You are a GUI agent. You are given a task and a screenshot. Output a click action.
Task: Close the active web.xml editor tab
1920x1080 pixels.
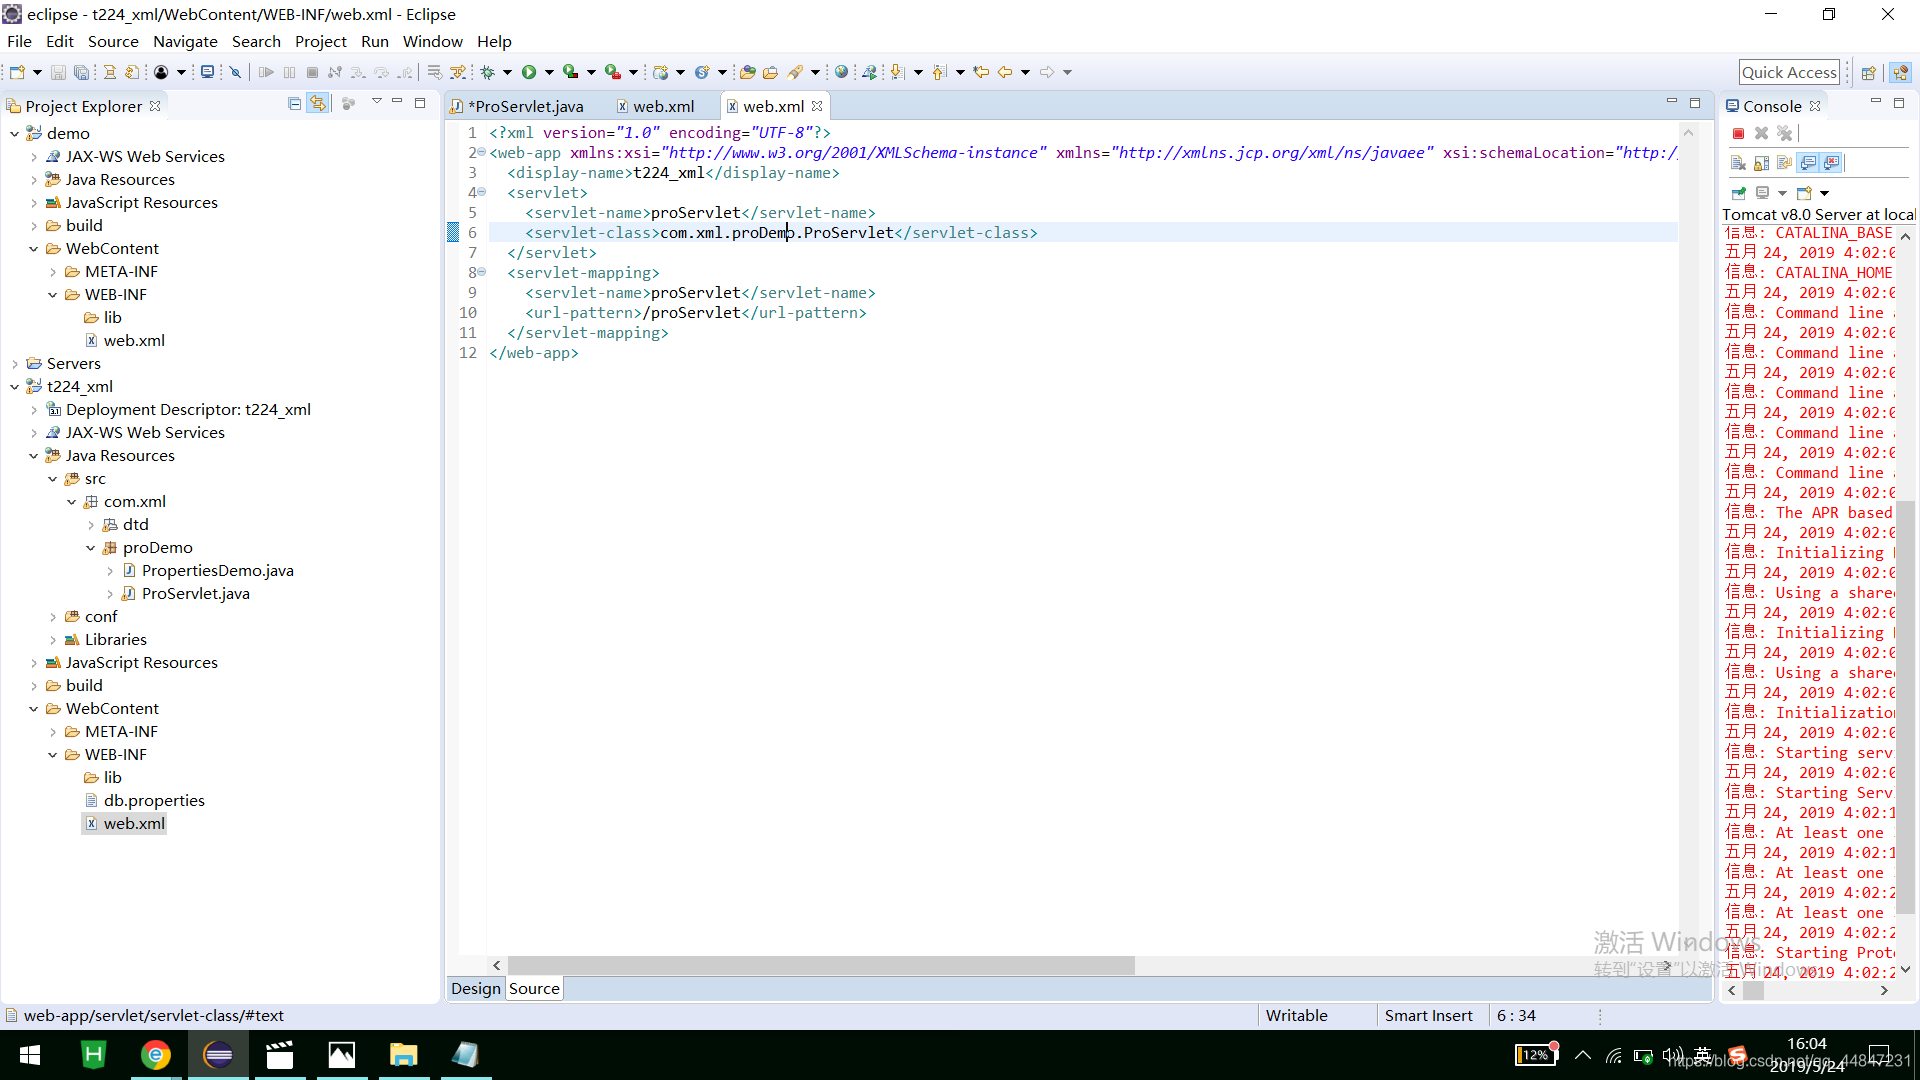point(817,106)
